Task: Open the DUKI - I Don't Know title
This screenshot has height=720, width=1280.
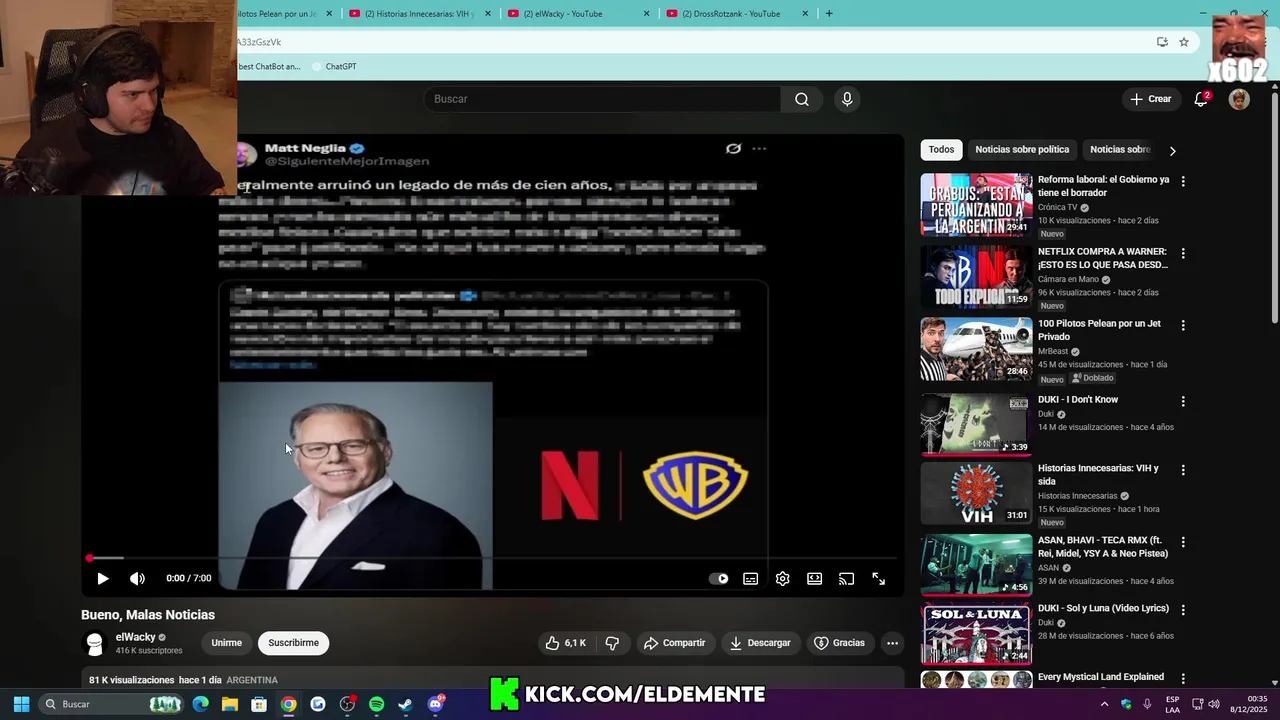Action: pyautogui.click(x=1078, y=400)
